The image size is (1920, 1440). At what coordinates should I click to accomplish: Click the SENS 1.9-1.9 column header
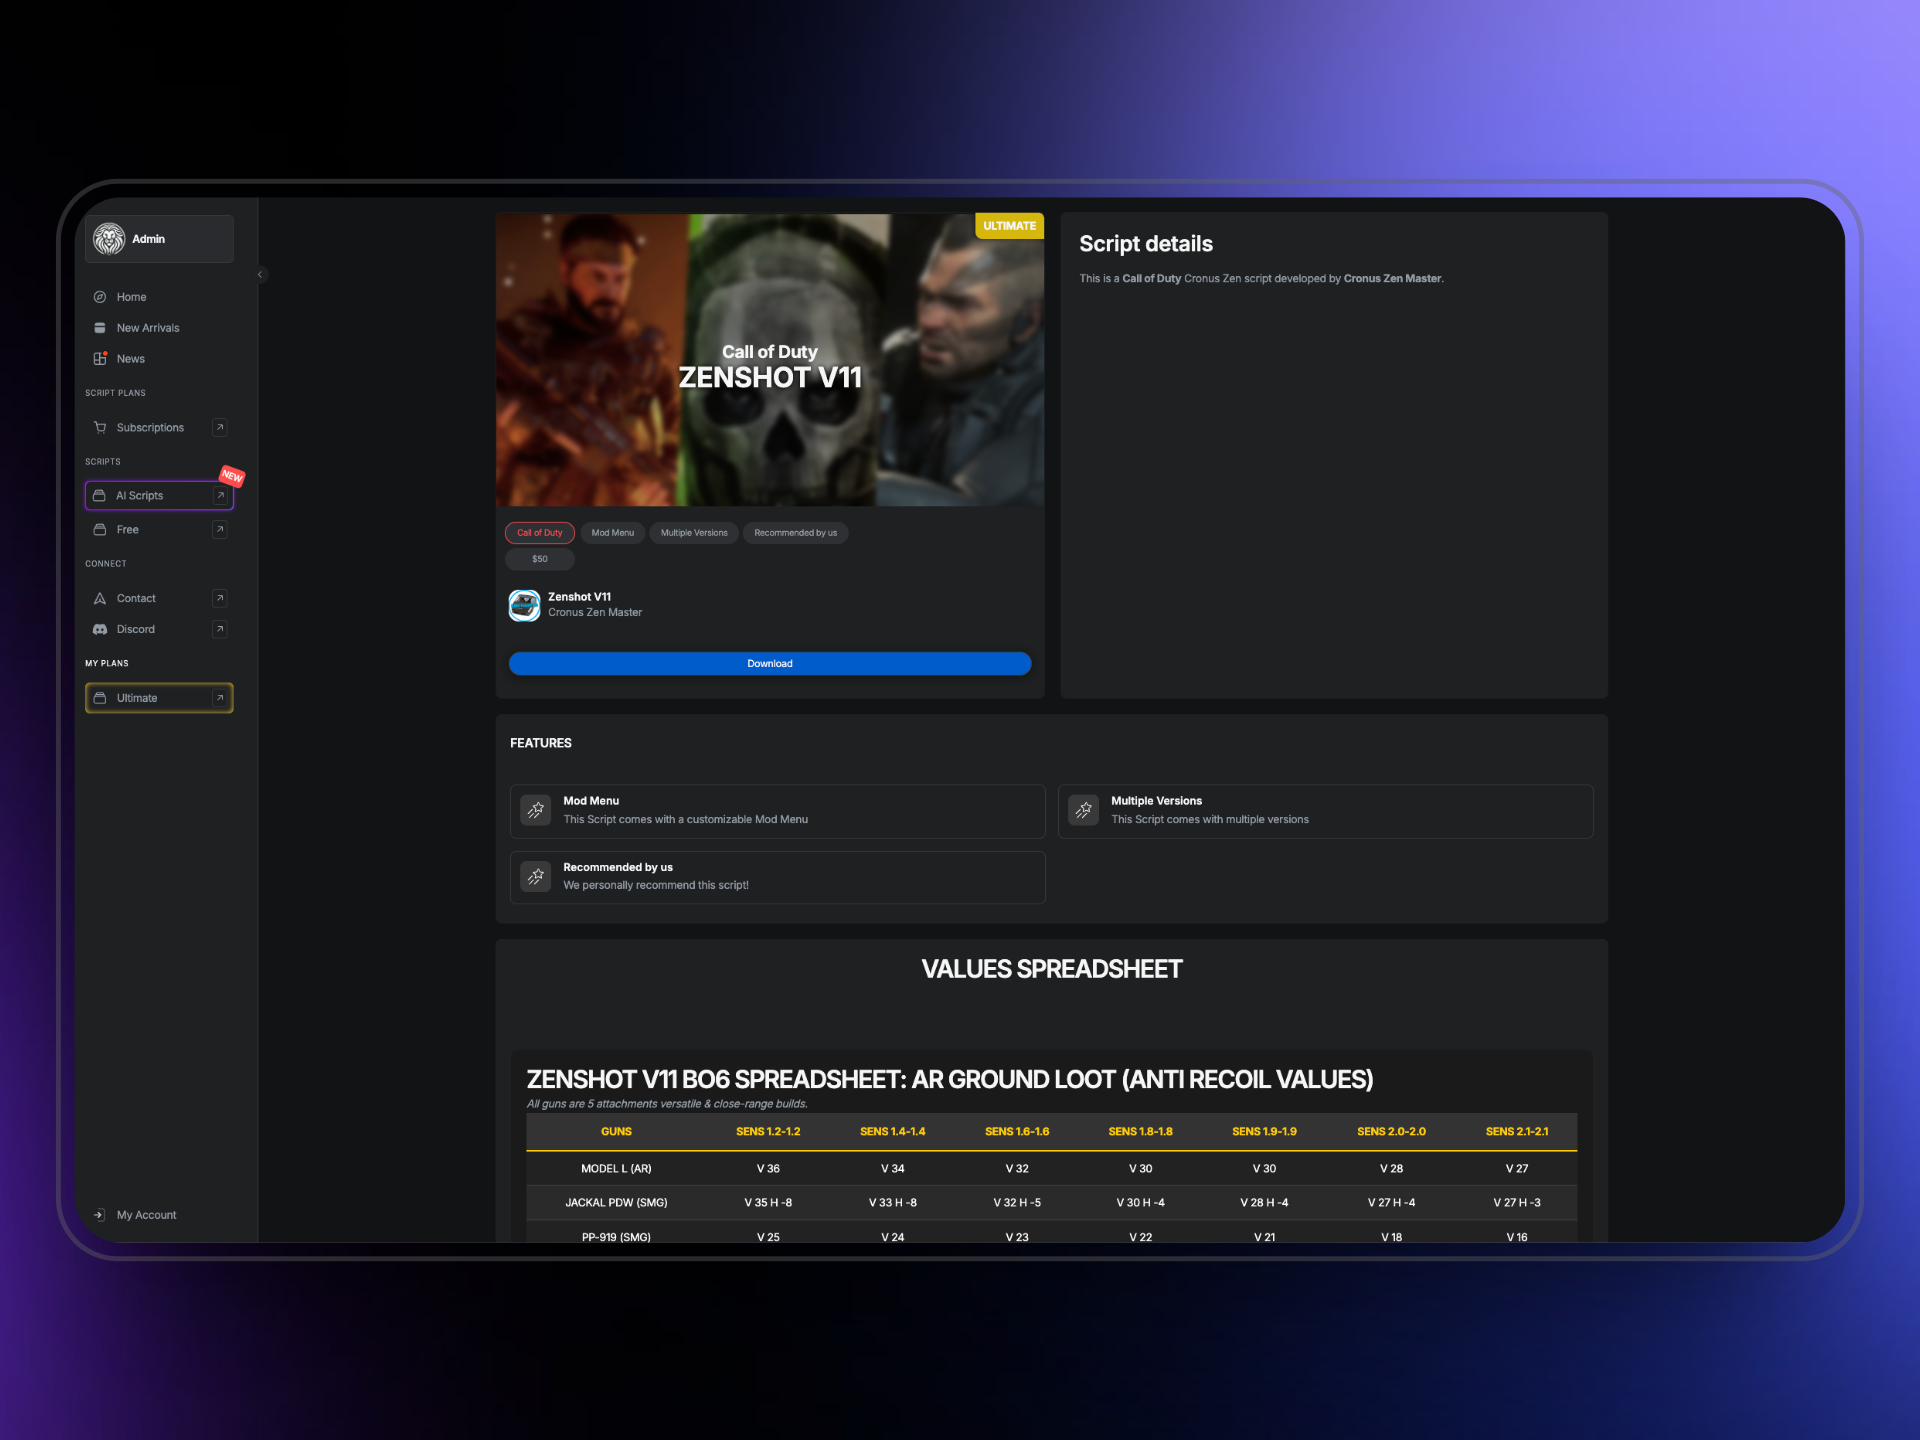point(1264,1132)
